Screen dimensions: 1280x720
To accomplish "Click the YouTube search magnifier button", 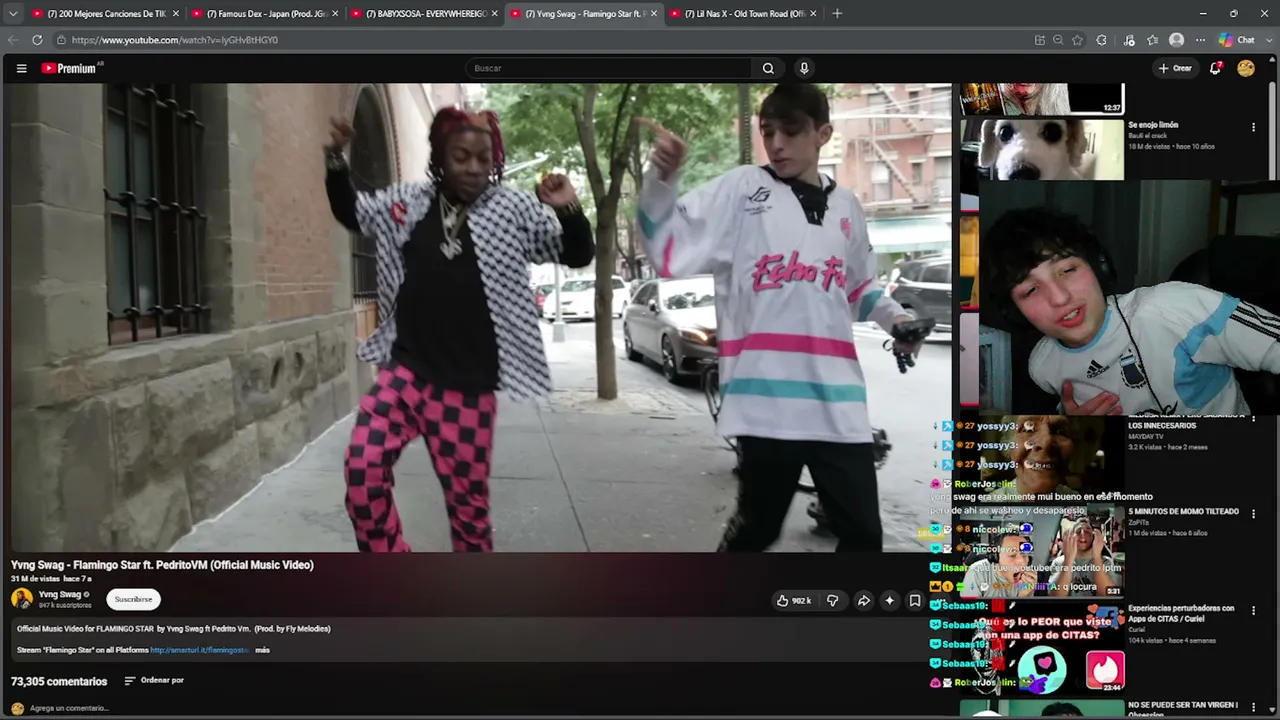I will click(x=768, y=68).
